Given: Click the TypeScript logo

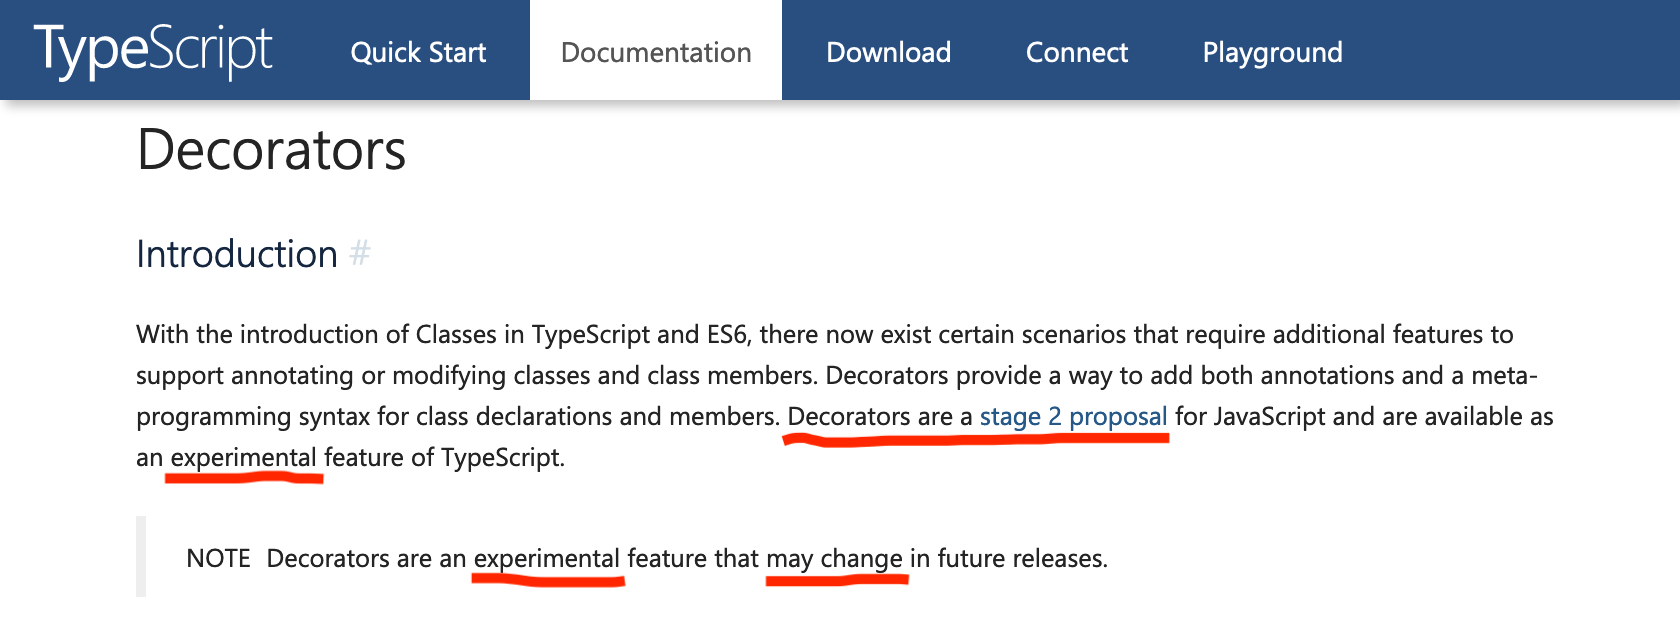Looking at the screenshot, I should pyautogui.click(x=153, y=50).
